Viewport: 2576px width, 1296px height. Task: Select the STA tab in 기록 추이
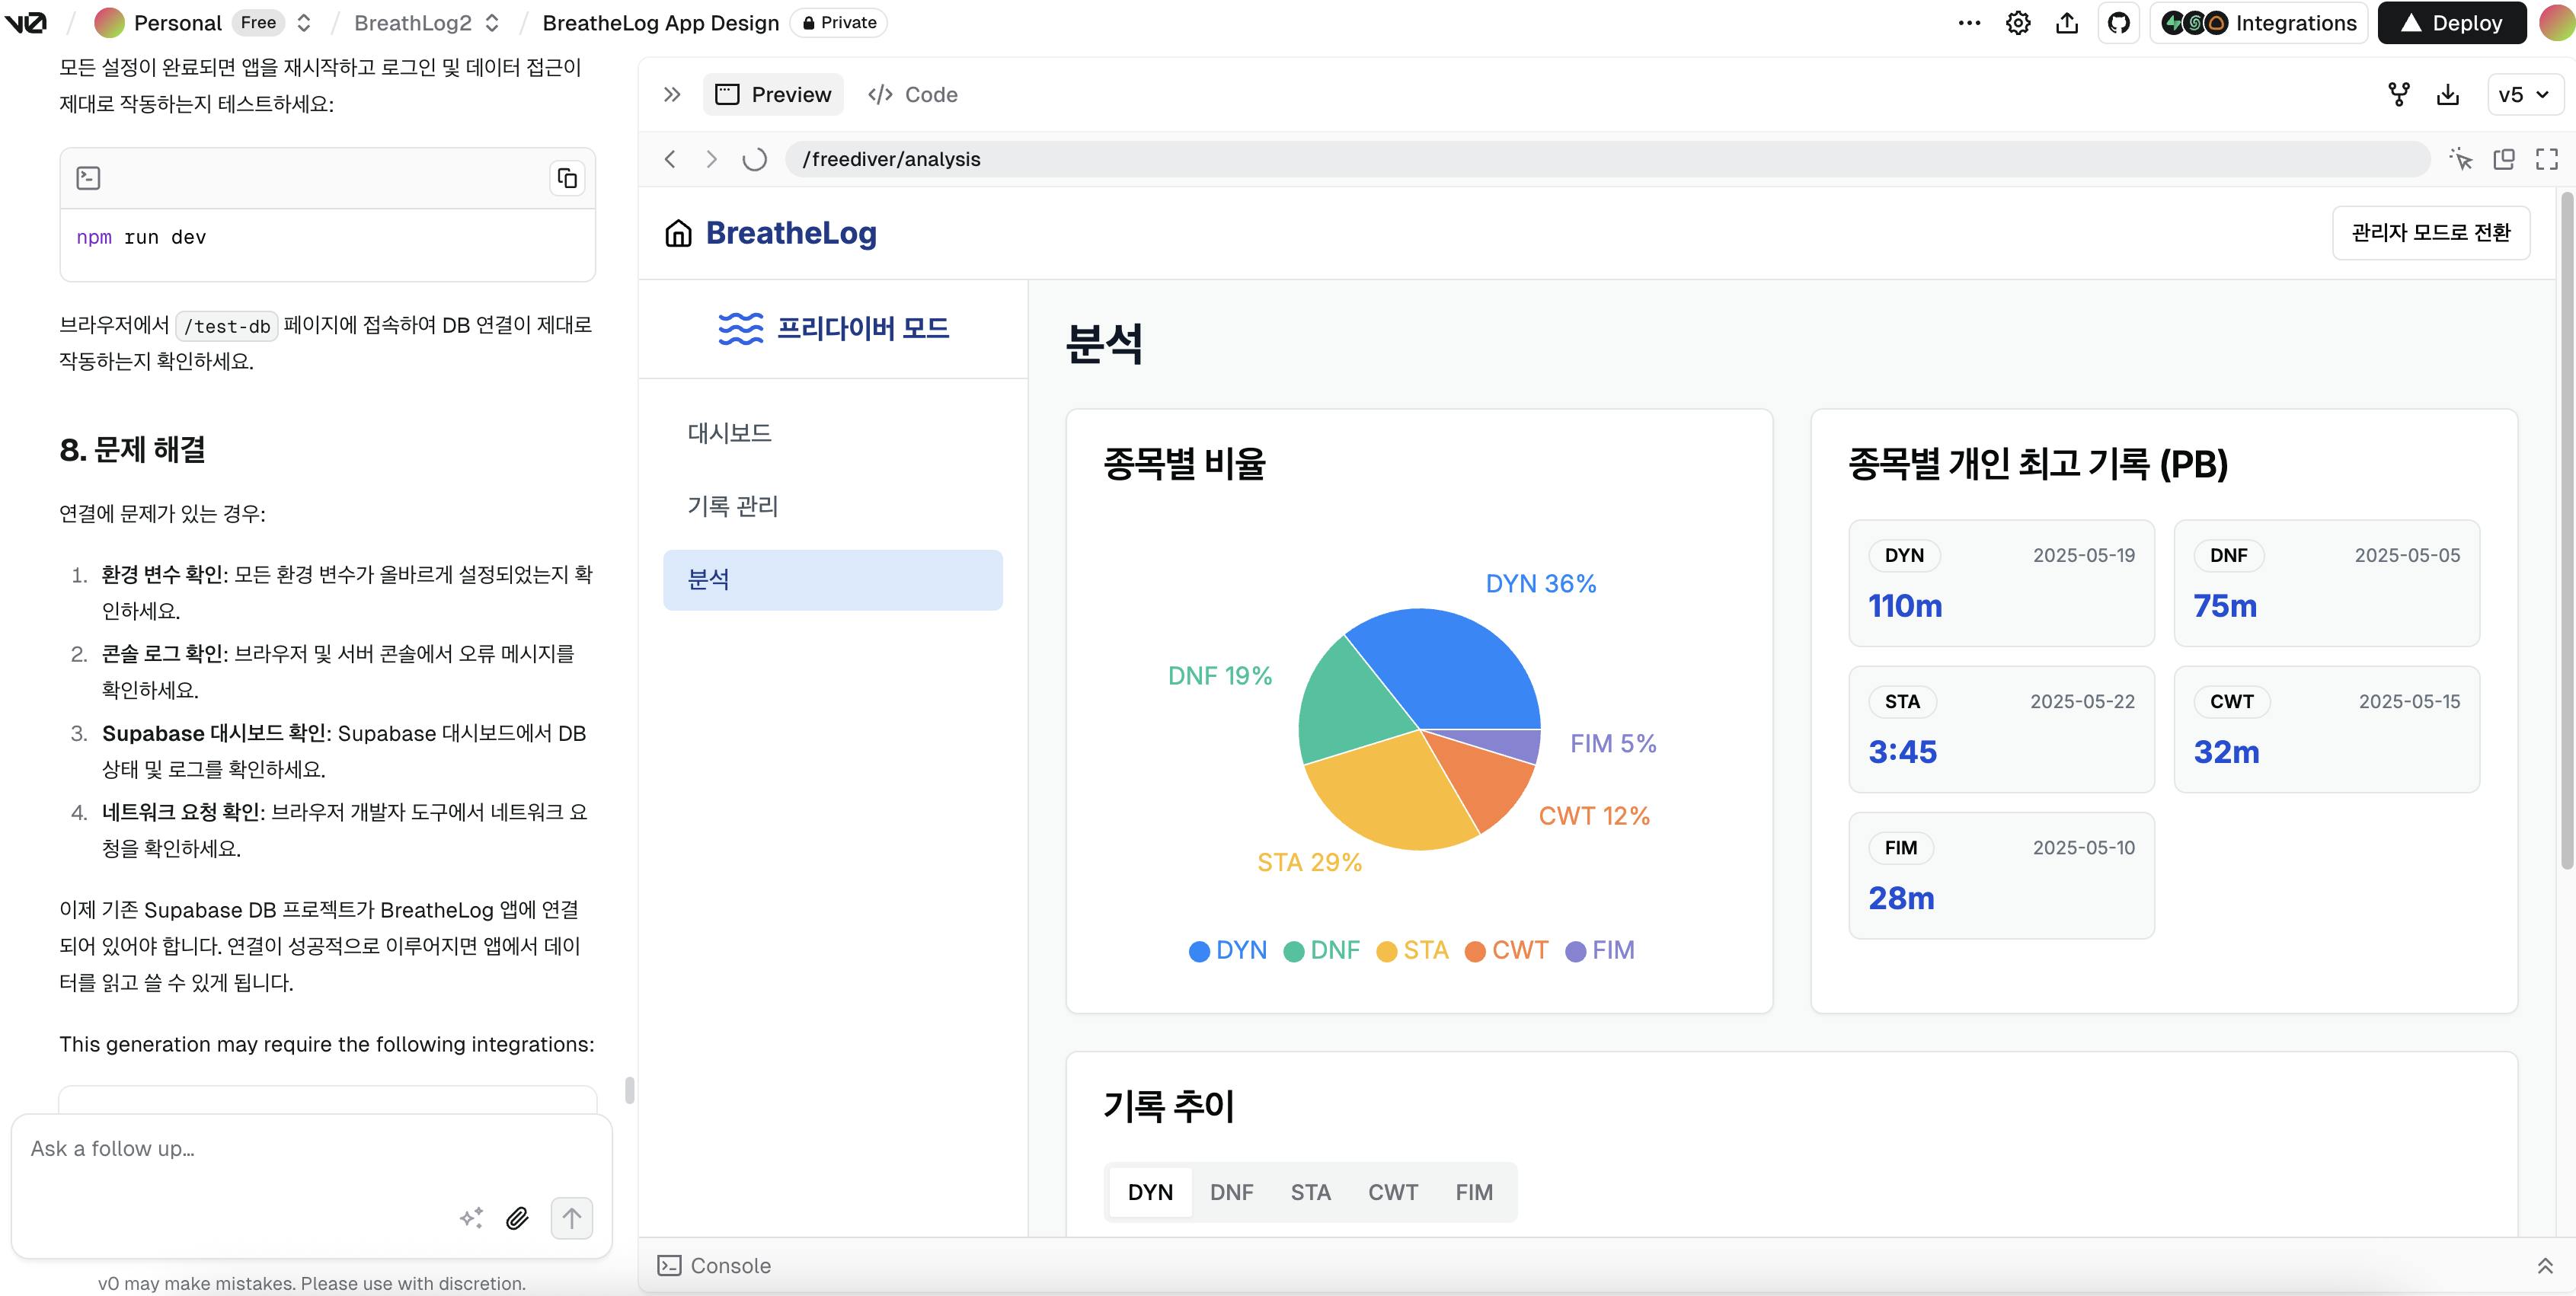pos(1310,1192)
